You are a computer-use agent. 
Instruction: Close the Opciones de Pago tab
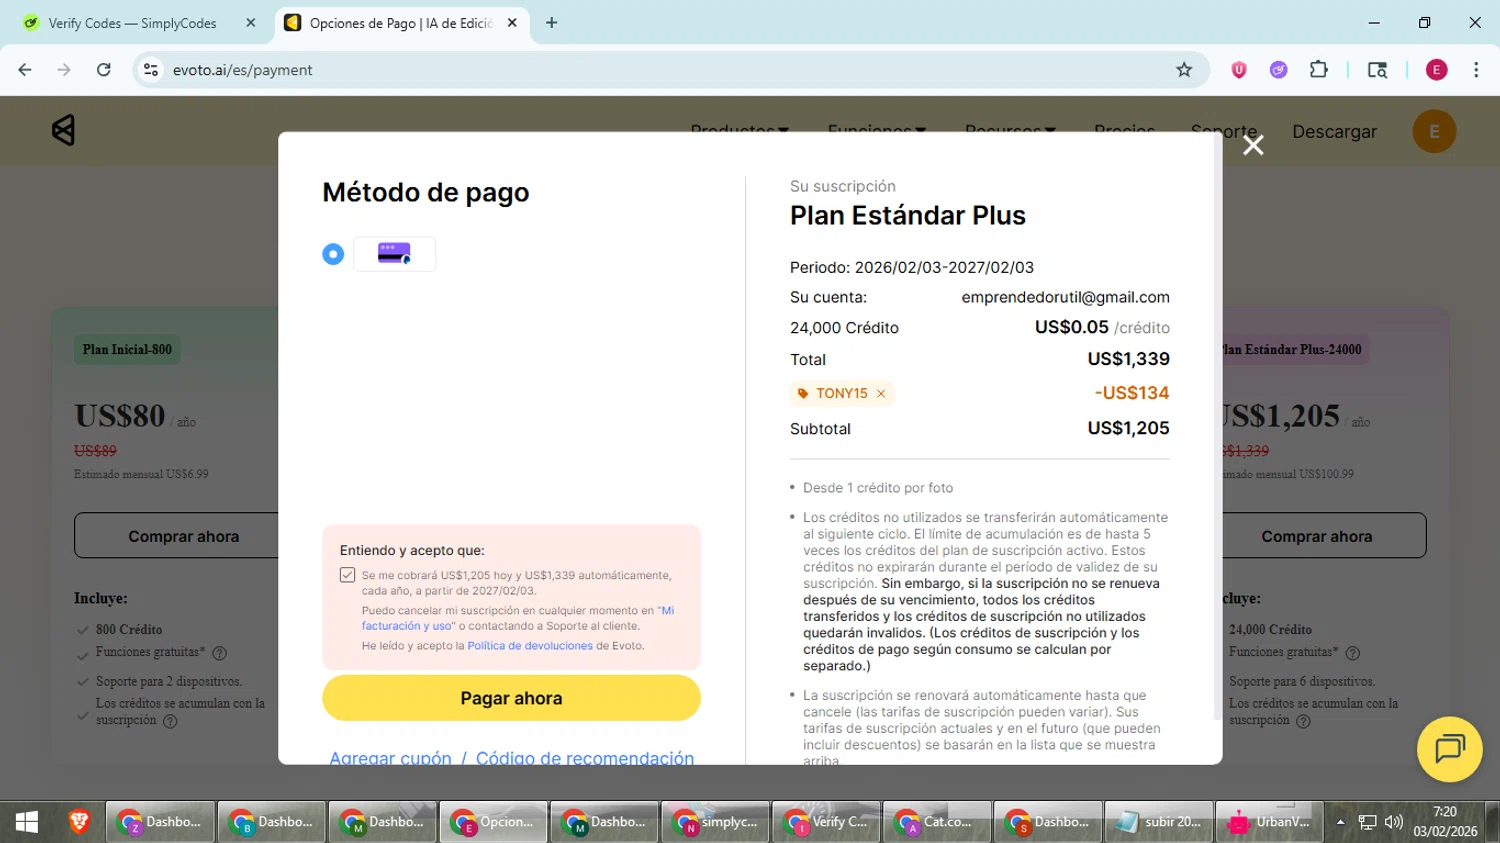512,23
